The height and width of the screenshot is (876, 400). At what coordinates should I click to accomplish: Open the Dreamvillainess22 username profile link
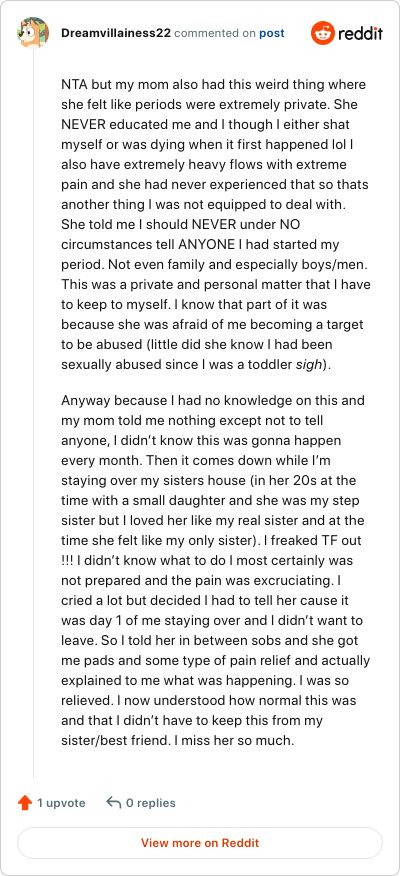[116, 34]
